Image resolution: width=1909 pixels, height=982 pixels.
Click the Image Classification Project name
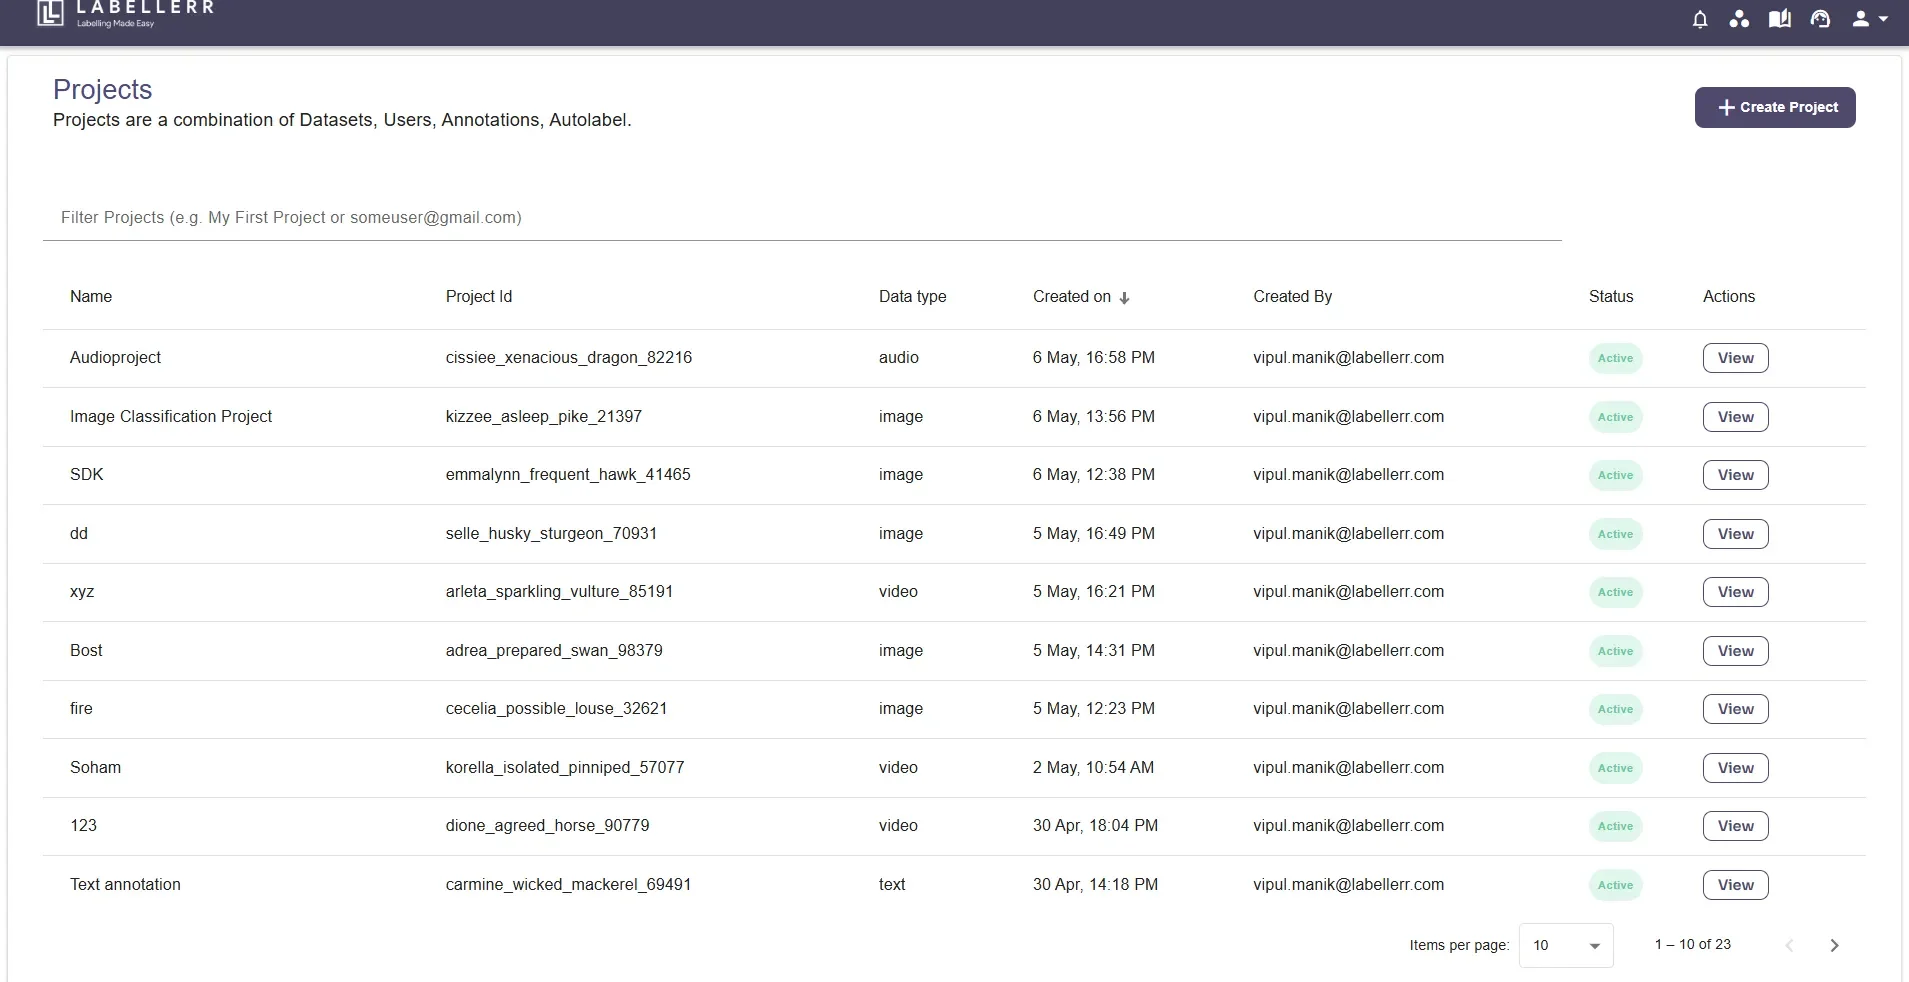170,416
